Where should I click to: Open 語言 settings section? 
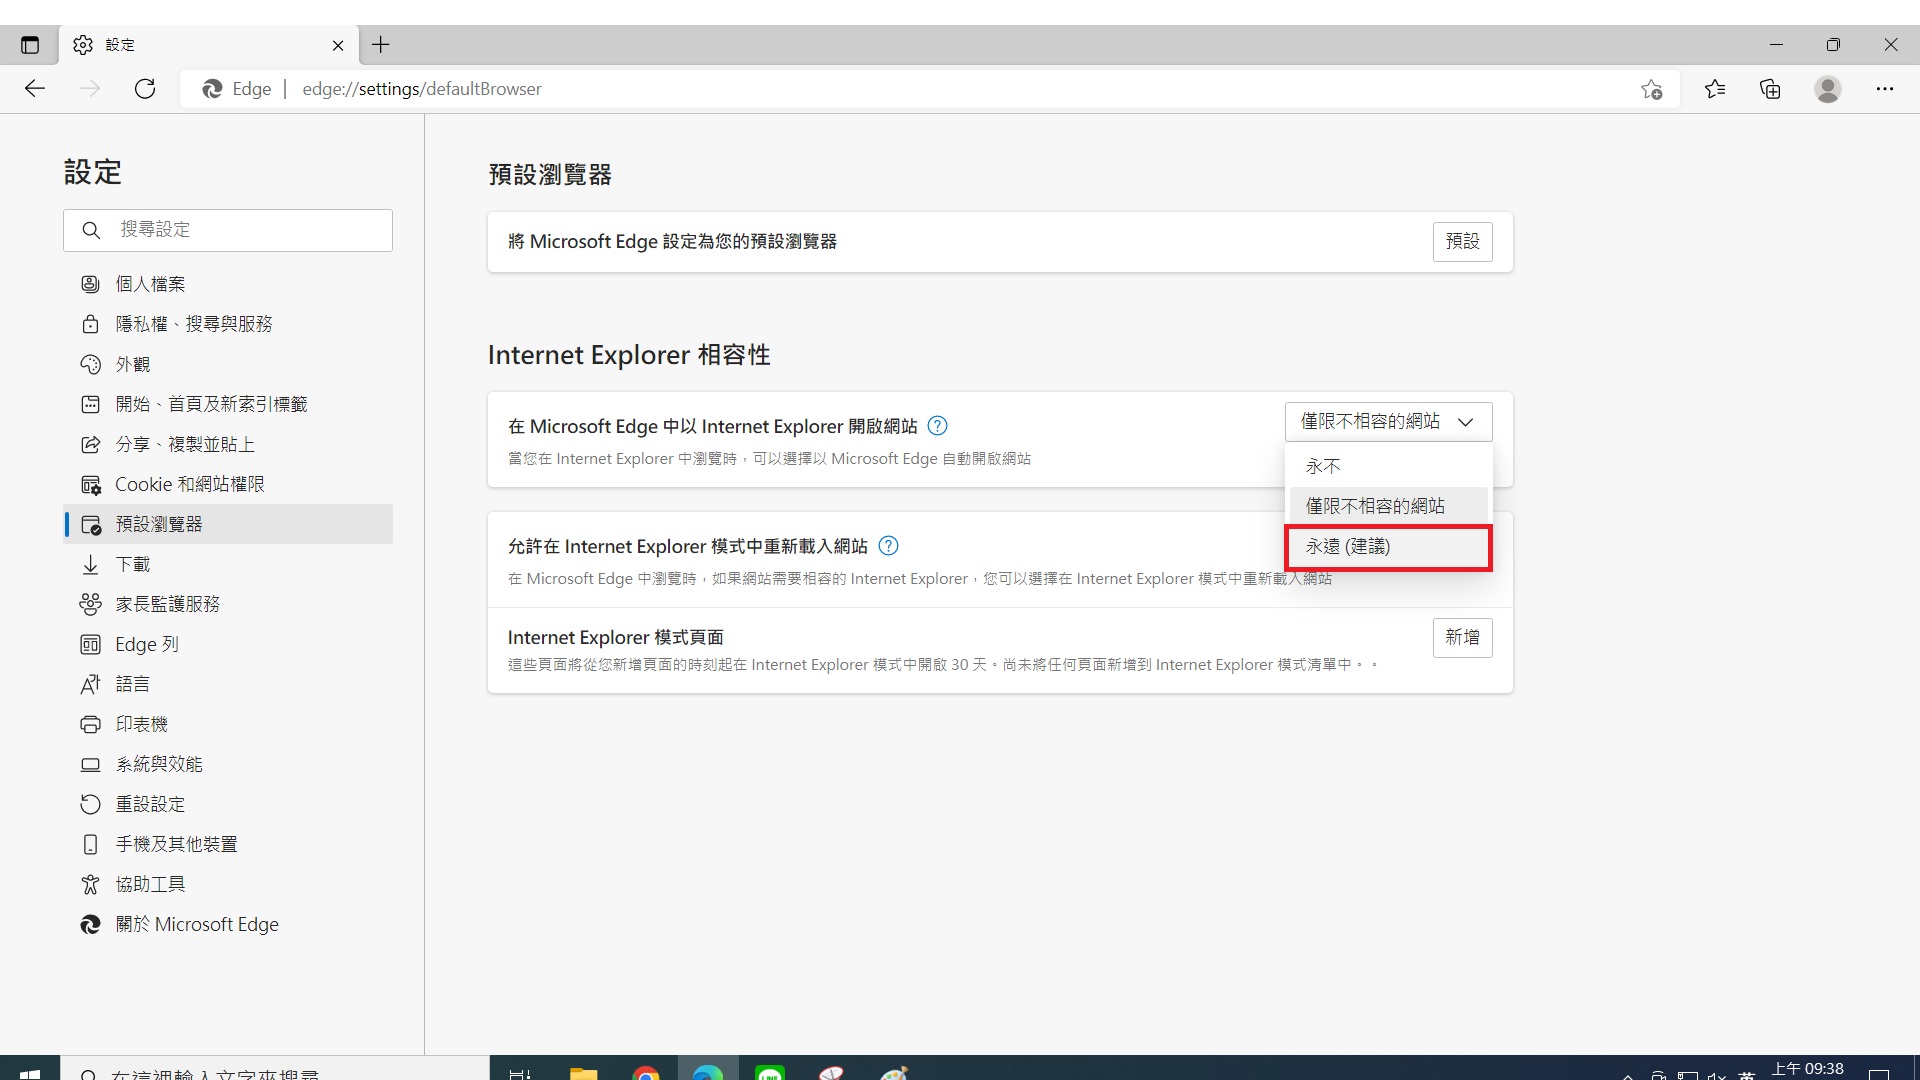228,684
